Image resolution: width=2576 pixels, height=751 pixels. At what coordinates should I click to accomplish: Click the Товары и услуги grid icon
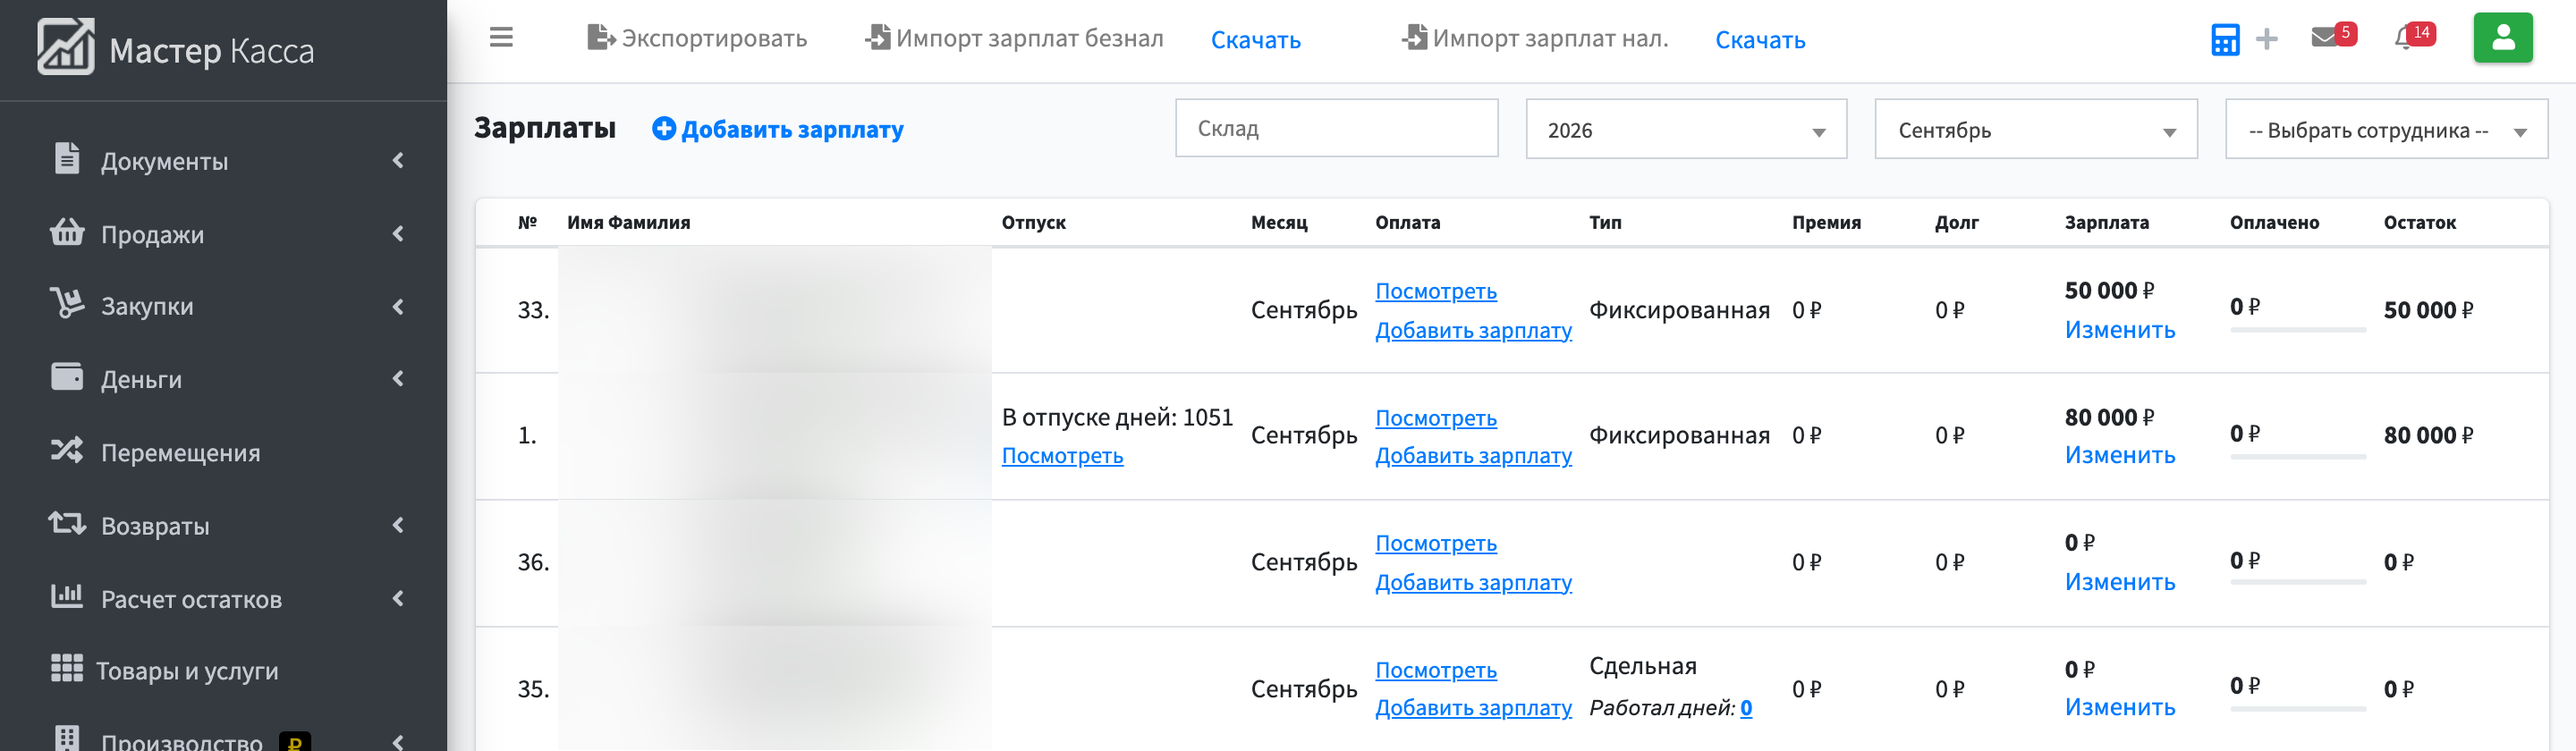(x=67, y=669)
